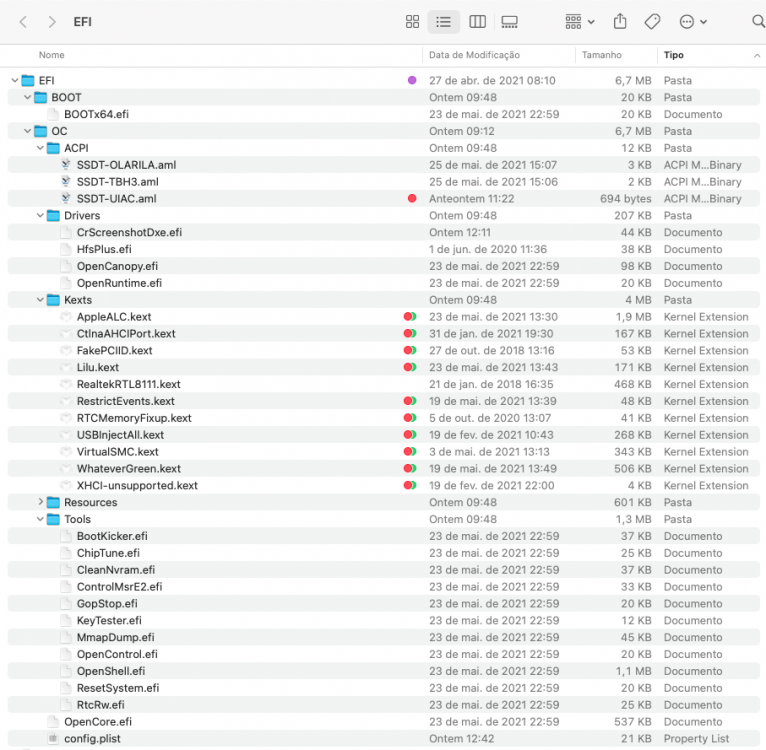
Task: Reverse sort order using Tipo arrow
Action: coord(757,56)
